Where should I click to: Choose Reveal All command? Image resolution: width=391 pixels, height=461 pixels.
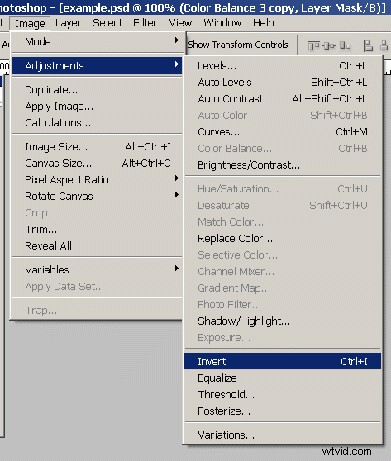pyautogui.click(x=97, y=246)
